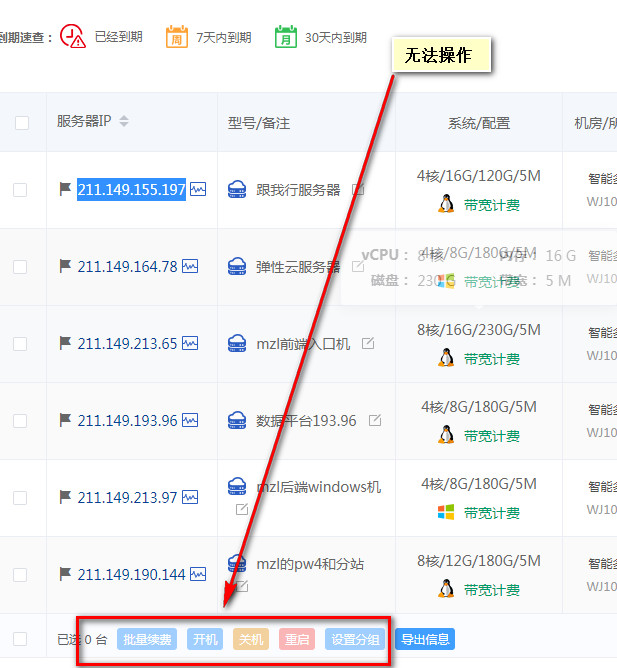The height and width of the screenshot is (668, 617).
Task: Click config text 8核/12G/180G/5M
Action: click(x=479, y=561)
